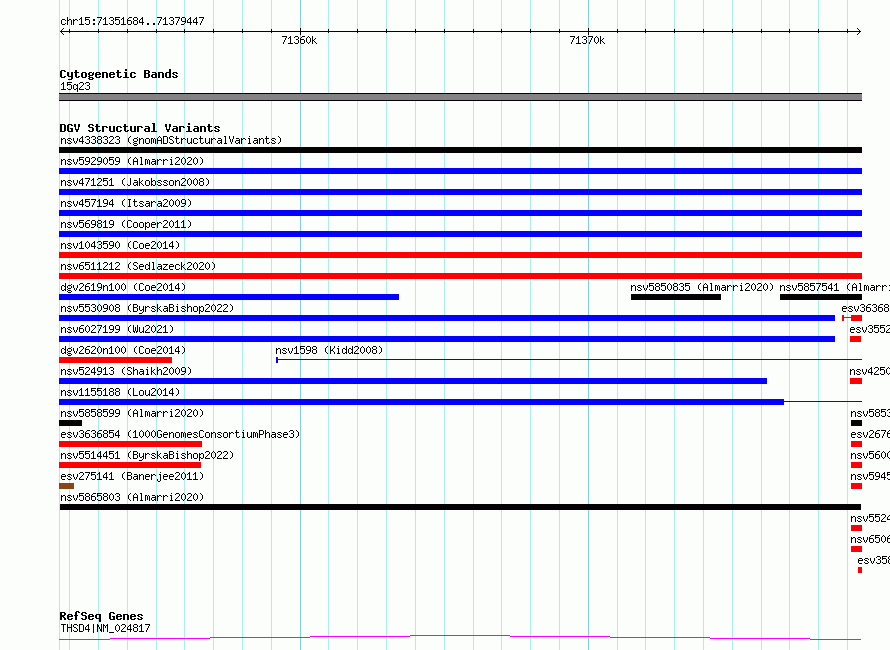Image resolution: width=890 pixels, height=650 pixels.
Task: Click esv275141 (Banerjee2011) label
Action: (x=132, y=476)
